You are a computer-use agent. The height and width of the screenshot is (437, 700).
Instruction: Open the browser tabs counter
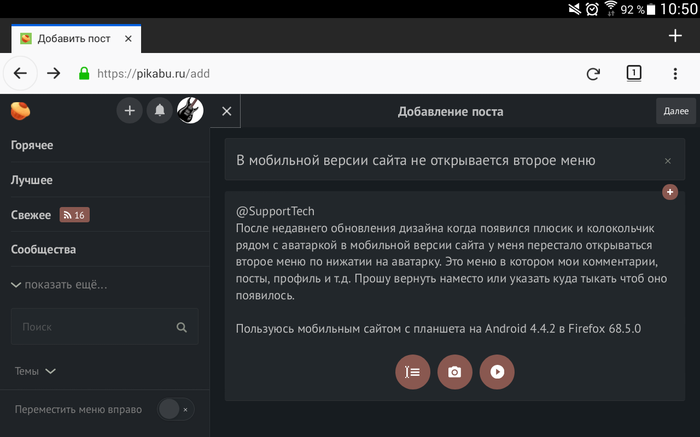pyautogui.click(x=634, y=73)
